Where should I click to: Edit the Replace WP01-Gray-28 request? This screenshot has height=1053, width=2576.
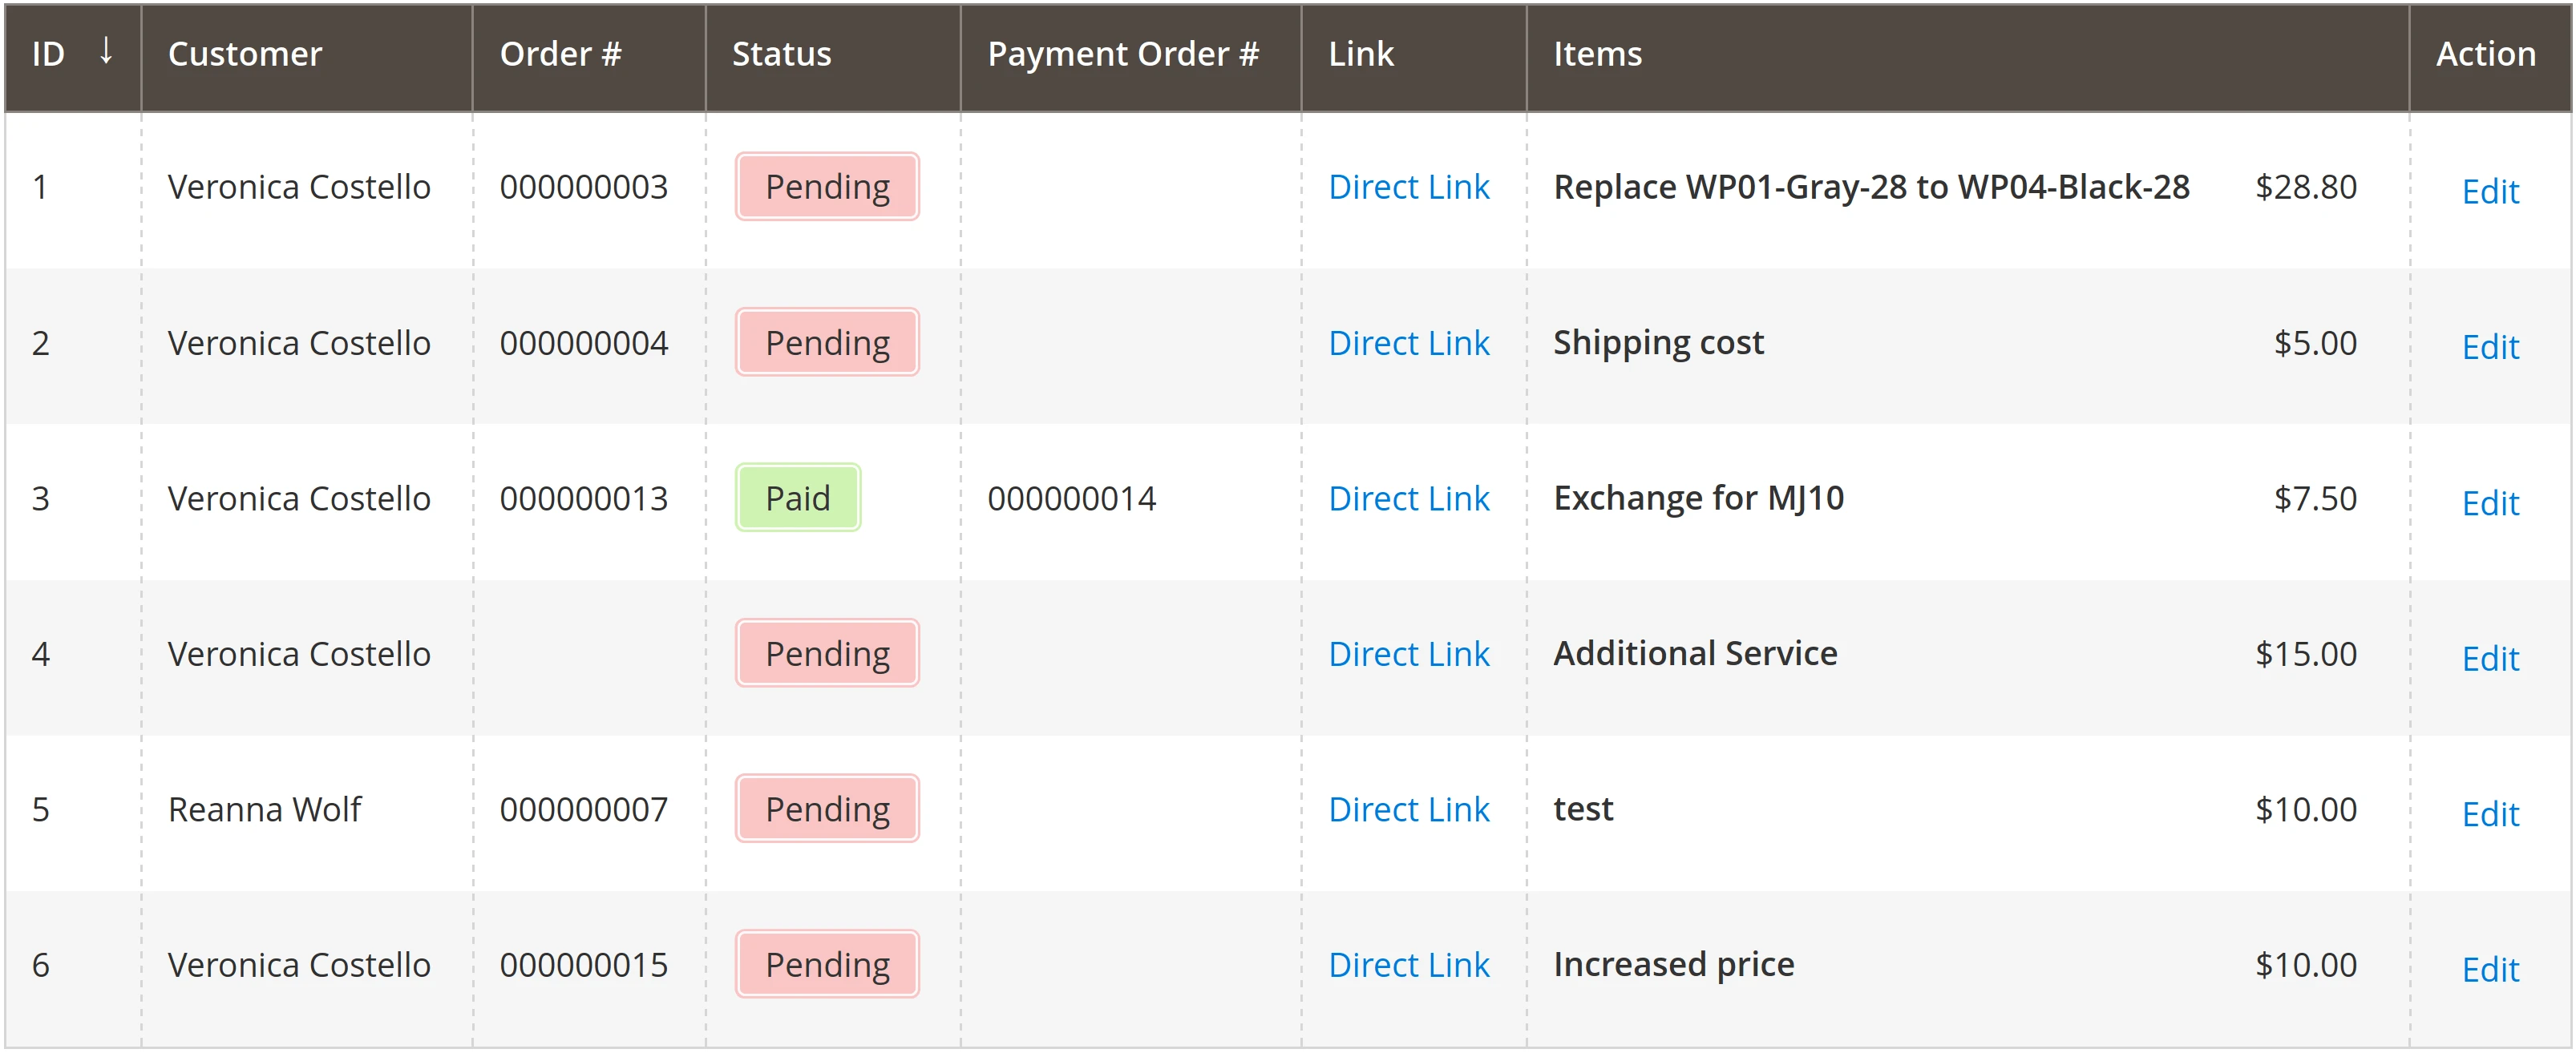pyautogui.click(x=2490, y=191)
